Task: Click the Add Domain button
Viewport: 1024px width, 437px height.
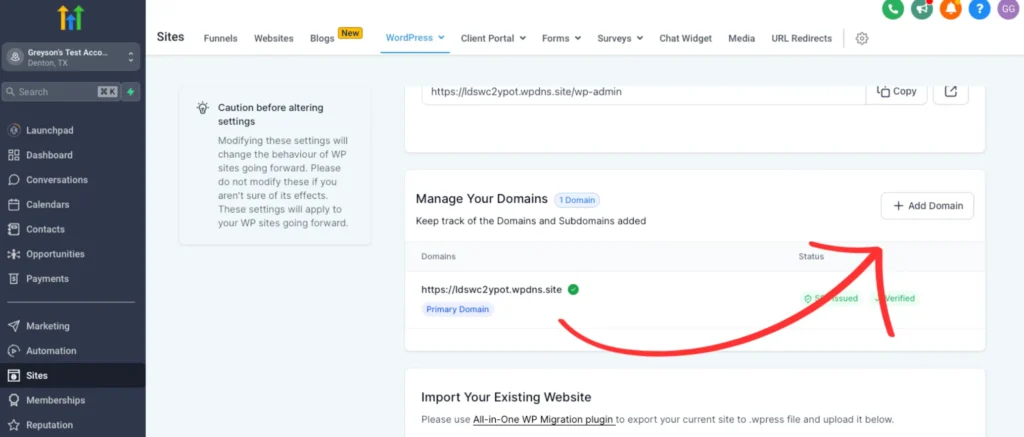Action: (x=927, y=206)
